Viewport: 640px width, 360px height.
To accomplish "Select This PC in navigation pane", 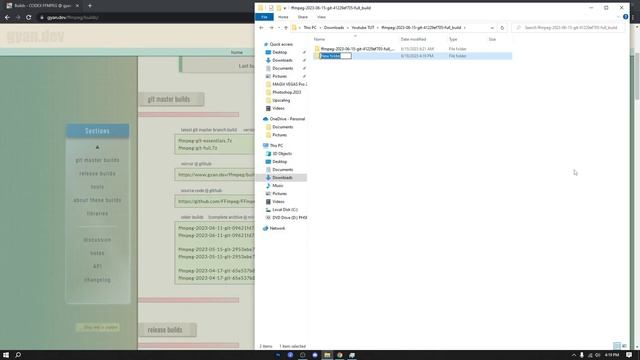I will coord(276,145).
